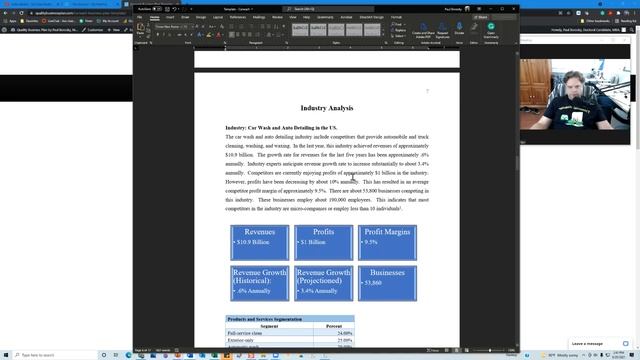Image resolution: width=640 pixels, height=360 pixels.
Task: Click Find in the Editing group
Action: click(398, 24)
